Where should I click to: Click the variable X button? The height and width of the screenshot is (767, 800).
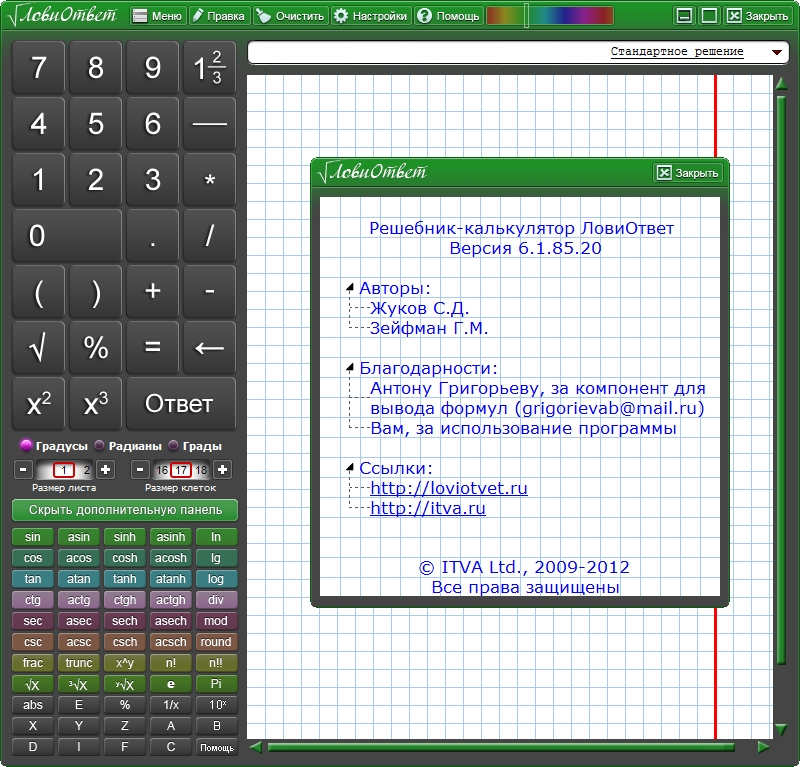point(33,726)
